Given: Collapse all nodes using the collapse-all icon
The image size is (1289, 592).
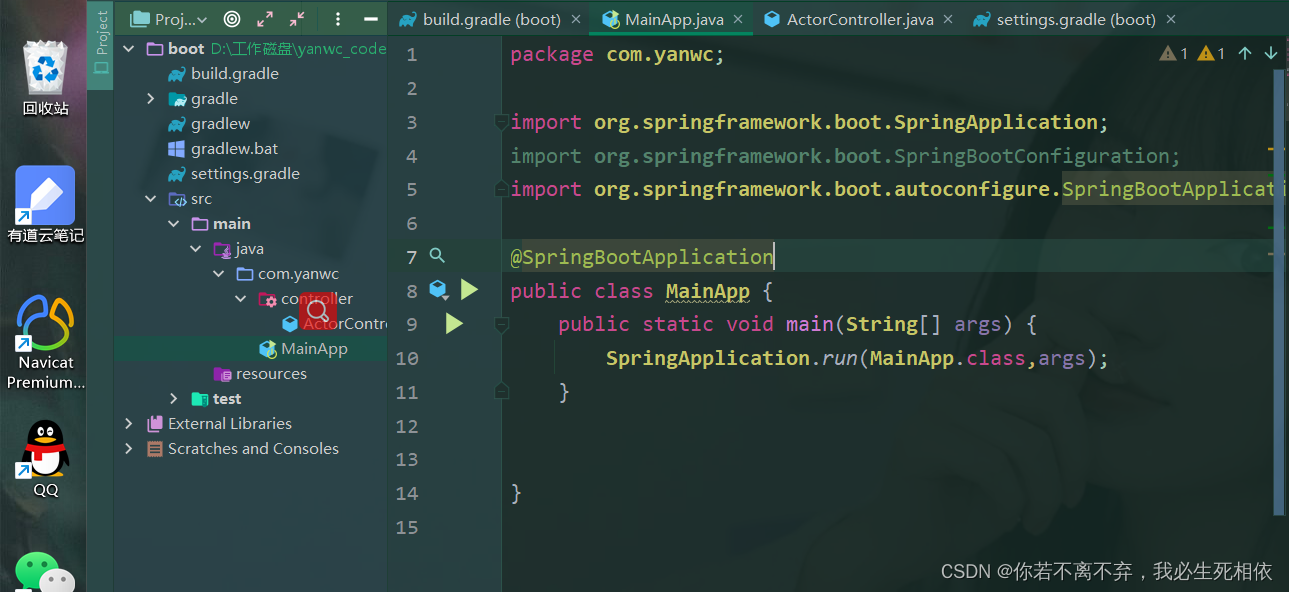Looking at the screenshot, I should click(293, 18).
